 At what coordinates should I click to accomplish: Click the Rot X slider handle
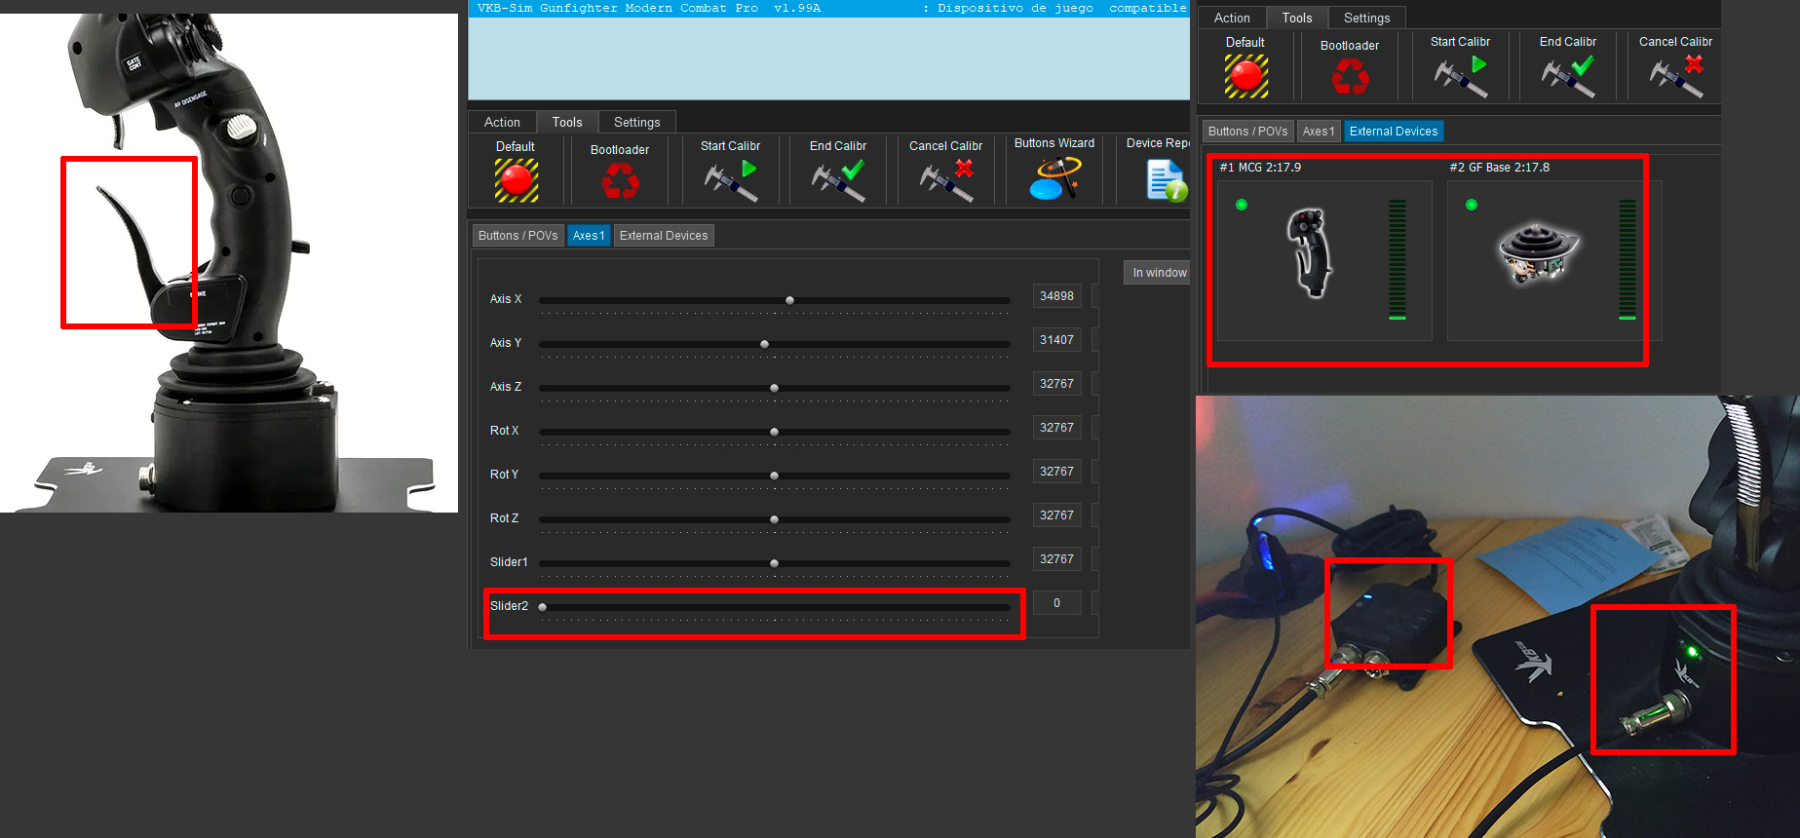pyautogui.click(x=774, y=432)
